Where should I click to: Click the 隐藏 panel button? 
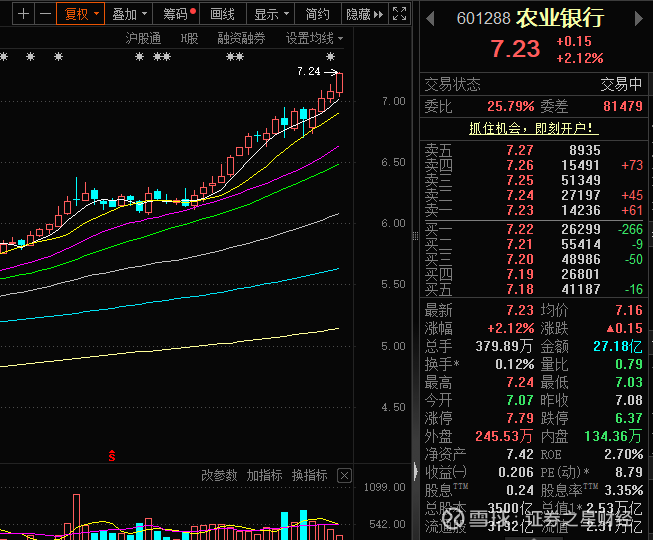click(365, 14)
